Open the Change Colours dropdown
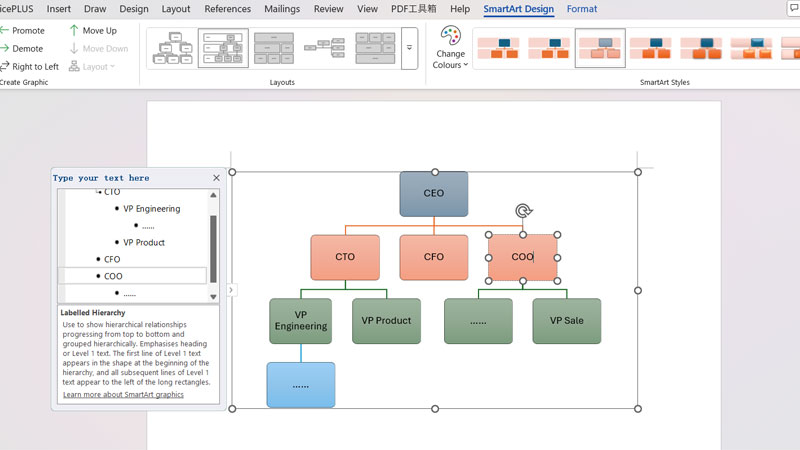The image size is (800, 450). coord(450,49)
